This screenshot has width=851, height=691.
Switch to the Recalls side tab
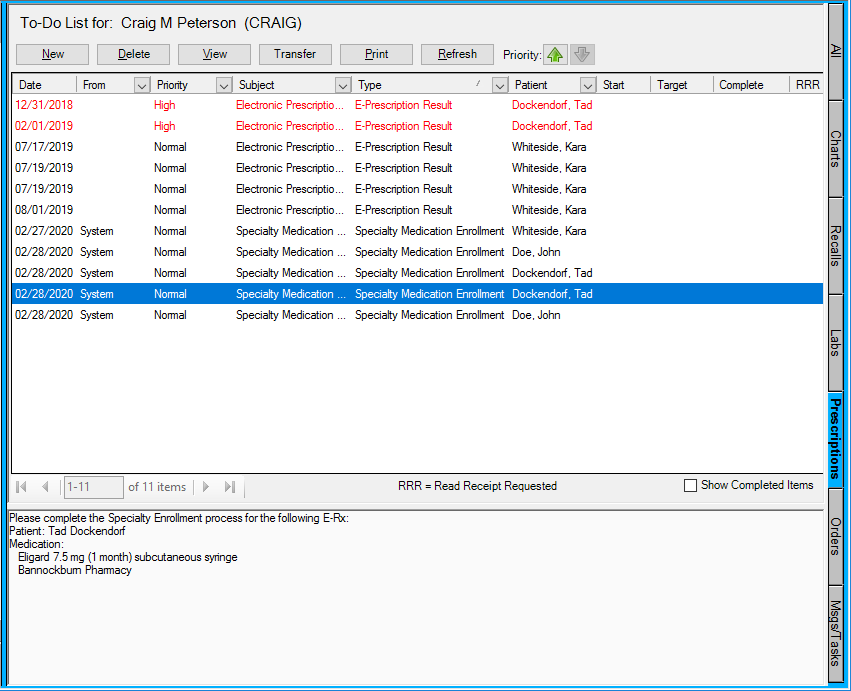click(835, 246)
